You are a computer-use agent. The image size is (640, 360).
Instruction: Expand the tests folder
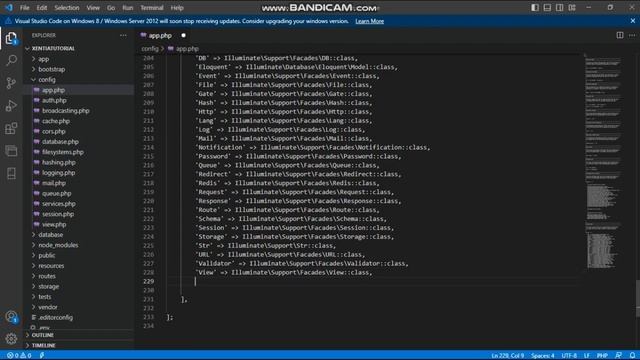45,297
